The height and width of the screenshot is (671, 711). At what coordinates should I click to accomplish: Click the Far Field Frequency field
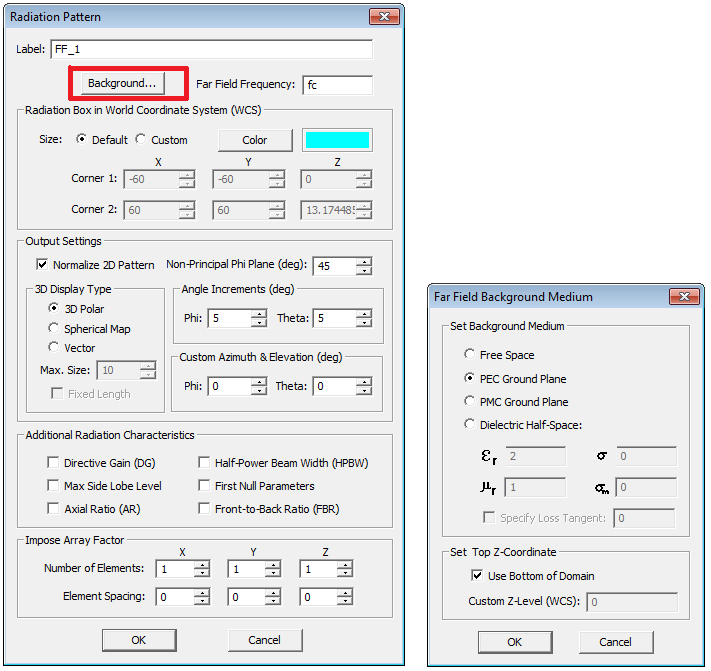(337, 85)
